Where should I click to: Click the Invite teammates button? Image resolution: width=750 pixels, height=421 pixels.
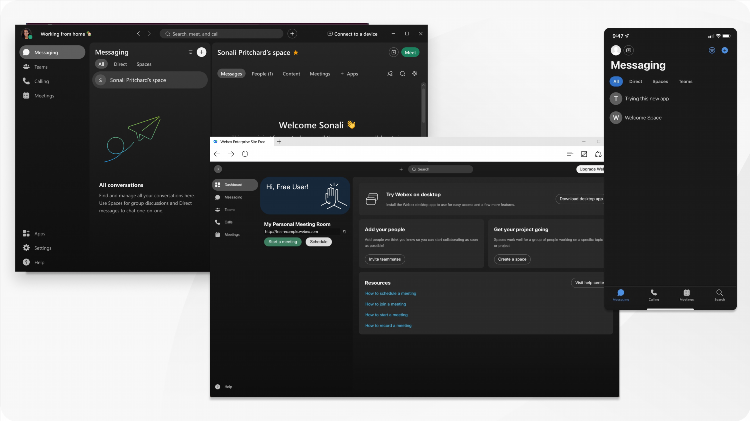coord(385,259)
